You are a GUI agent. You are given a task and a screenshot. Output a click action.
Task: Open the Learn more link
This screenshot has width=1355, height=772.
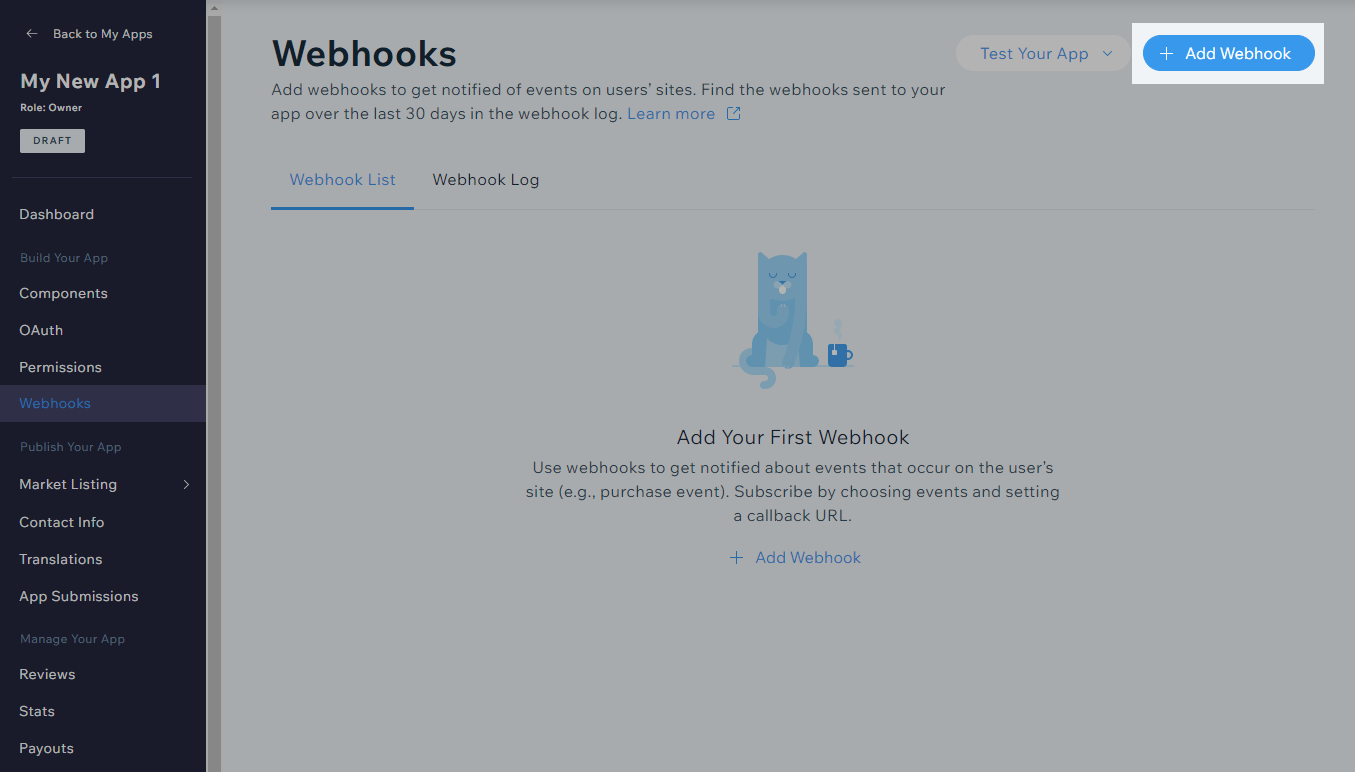[x=670, y=114]
